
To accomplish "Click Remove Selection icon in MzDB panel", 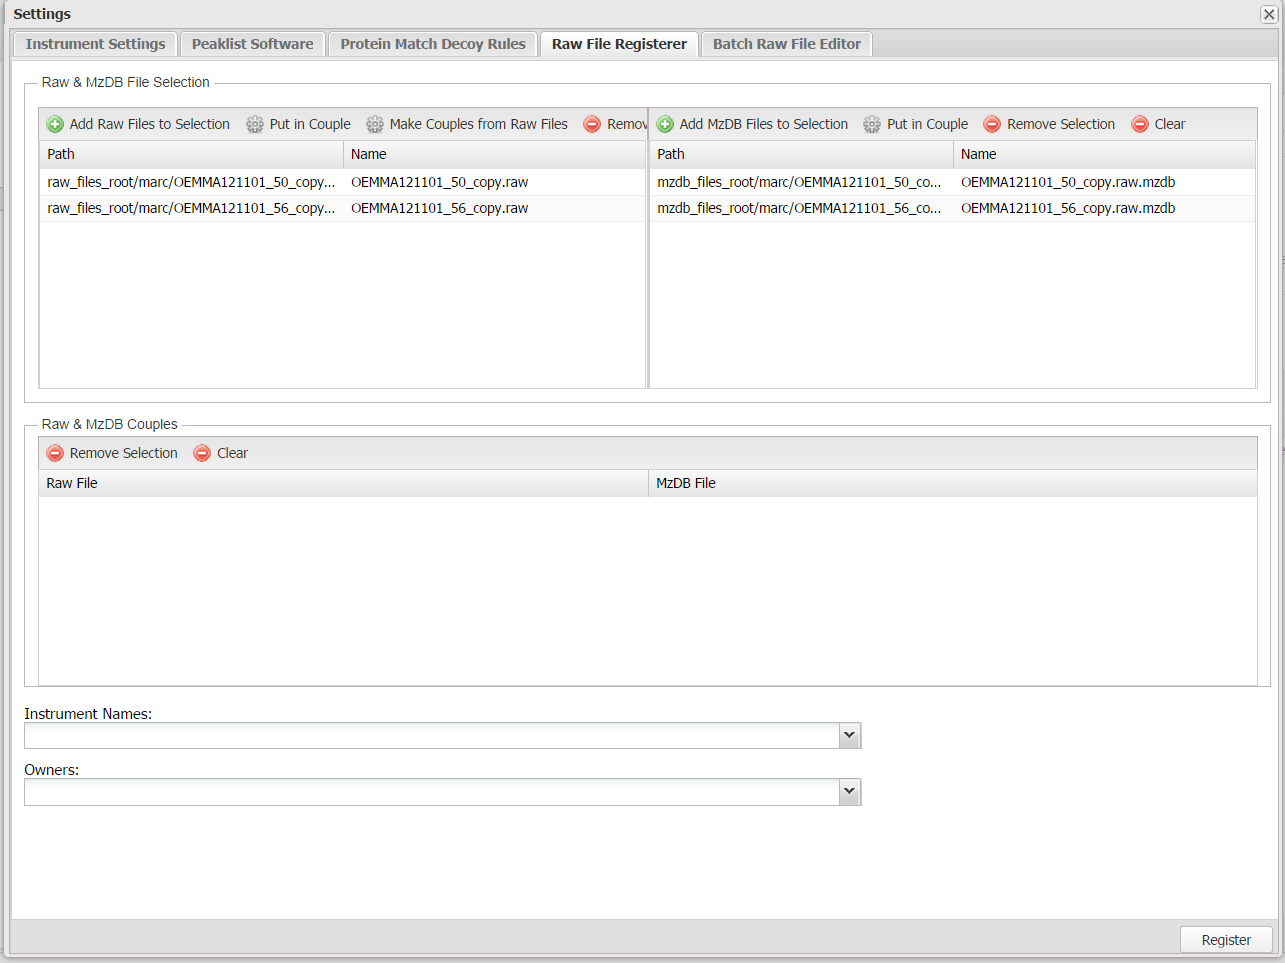I will tap(992, 124).
